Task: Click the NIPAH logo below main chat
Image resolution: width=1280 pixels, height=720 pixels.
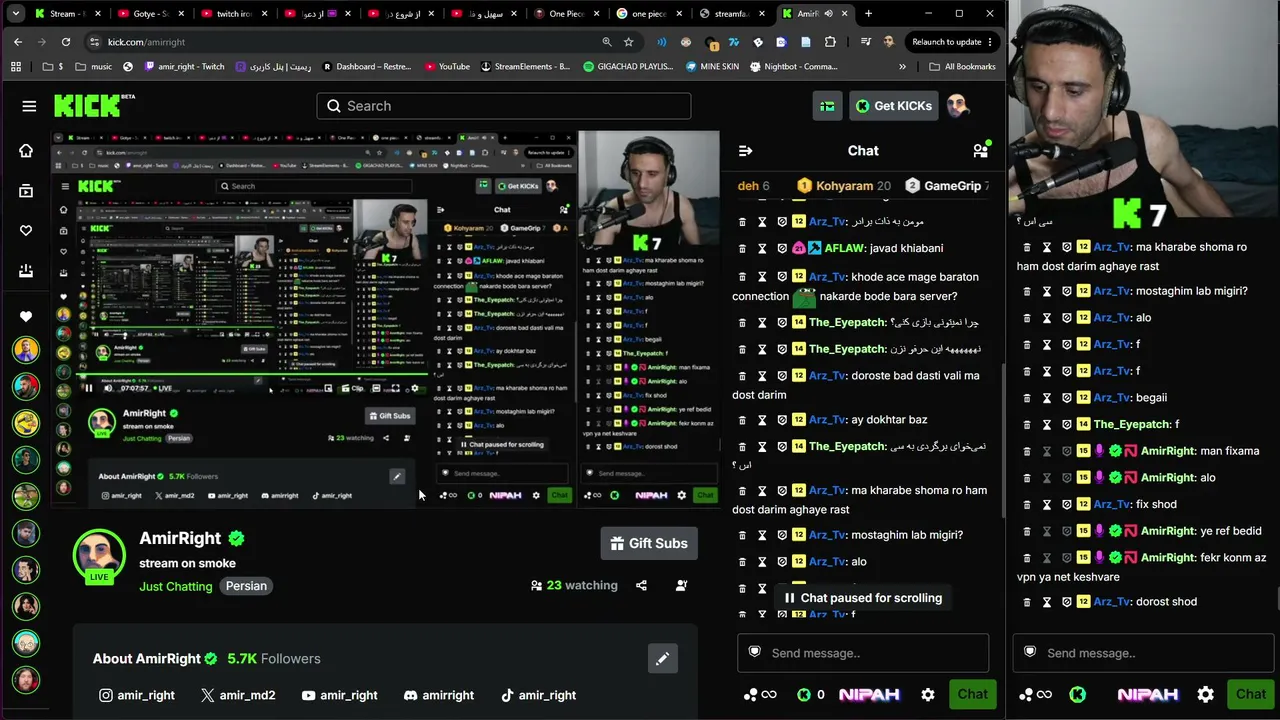Action: (869, 694)
